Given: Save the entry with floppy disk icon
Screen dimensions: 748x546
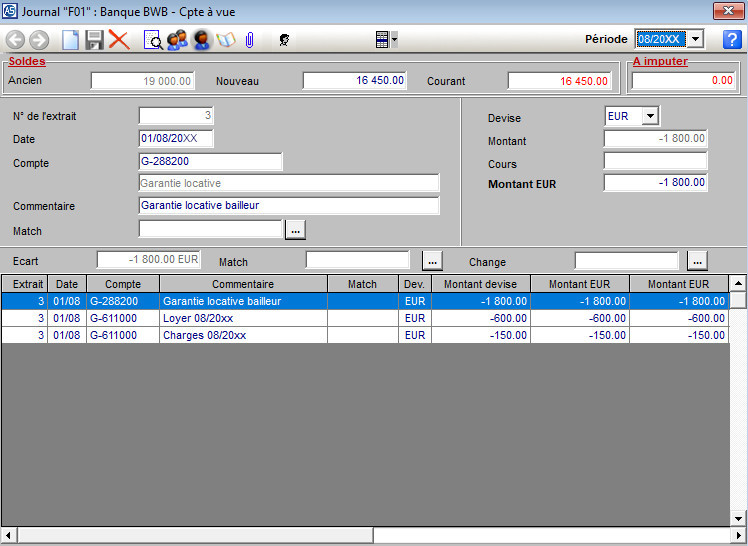Looking at the screenshot, I should point(94,40).
